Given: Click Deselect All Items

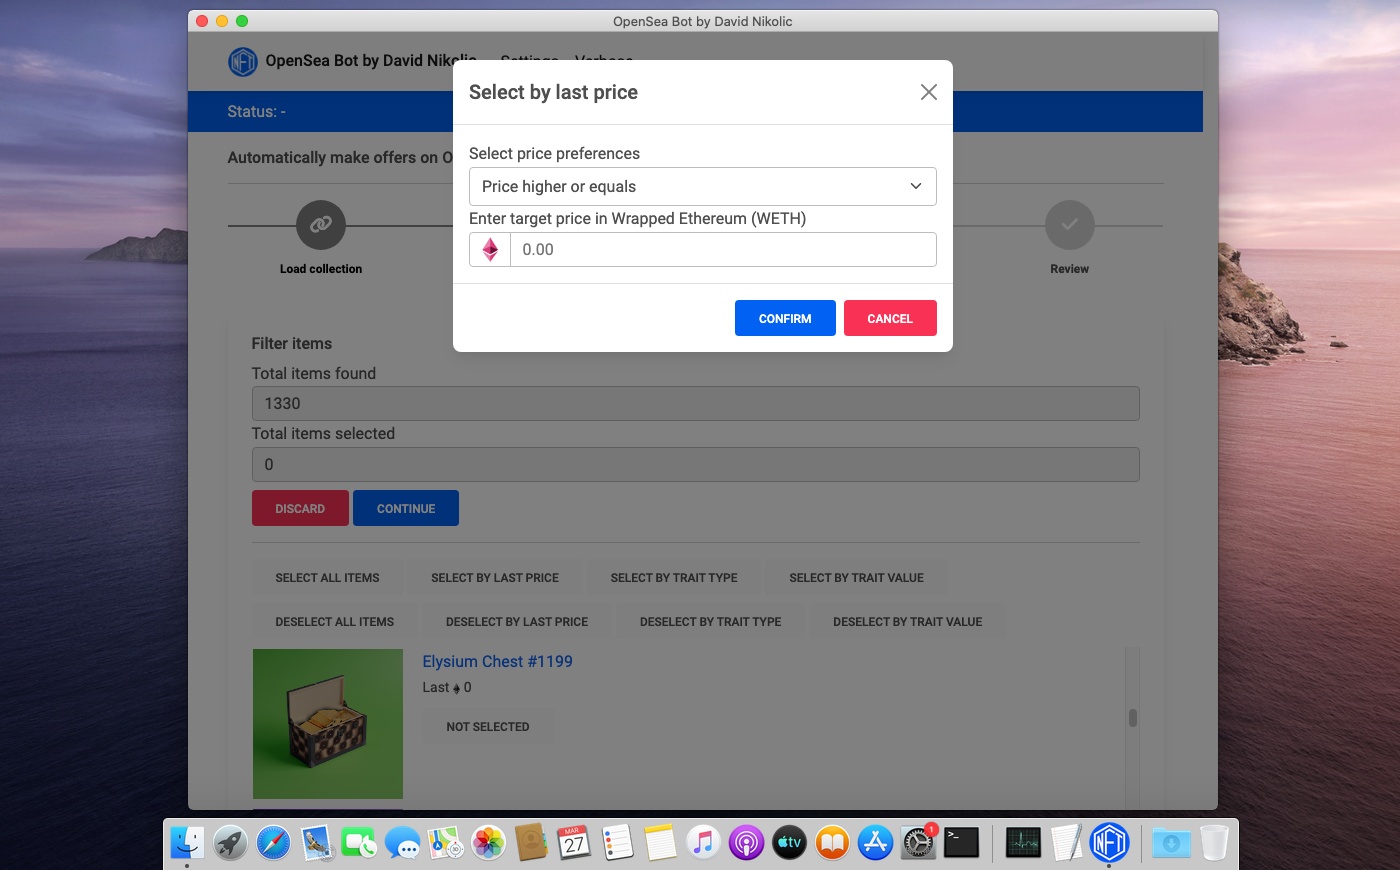Looking at the screenshot, I should point(335,622).
